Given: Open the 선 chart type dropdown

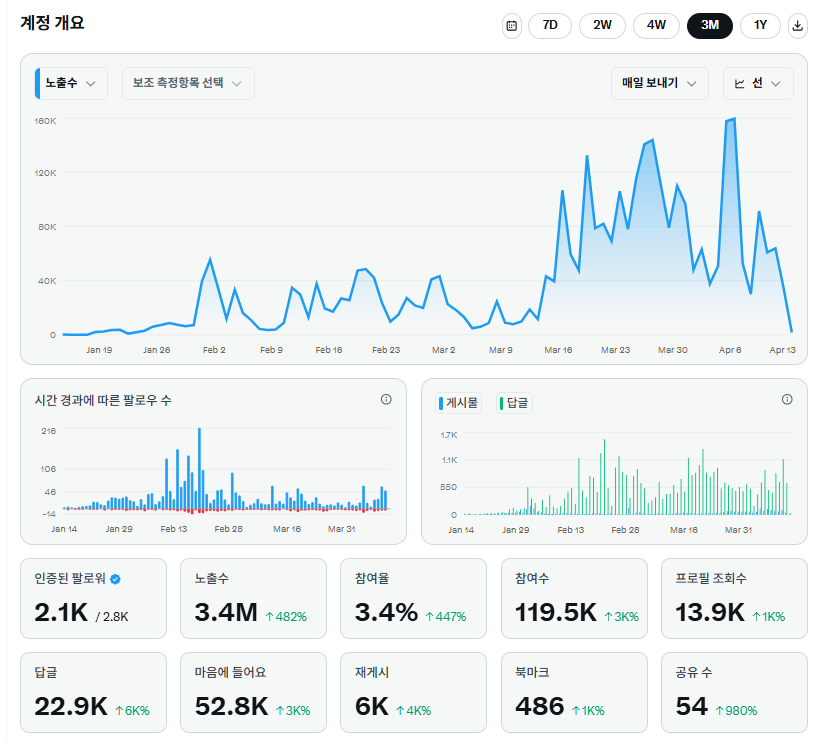Looking at the screenshot, I should [x=757, y=83].
